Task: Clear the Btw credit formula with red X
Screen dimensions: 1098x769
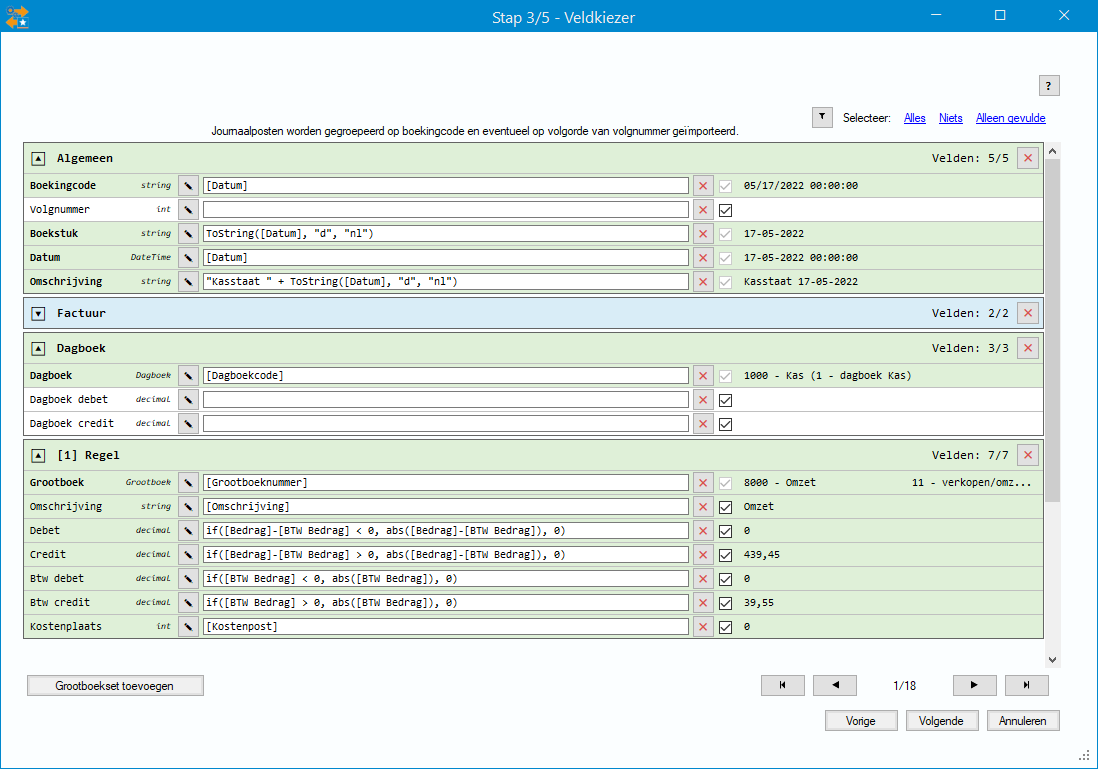Action: [703, 602]
